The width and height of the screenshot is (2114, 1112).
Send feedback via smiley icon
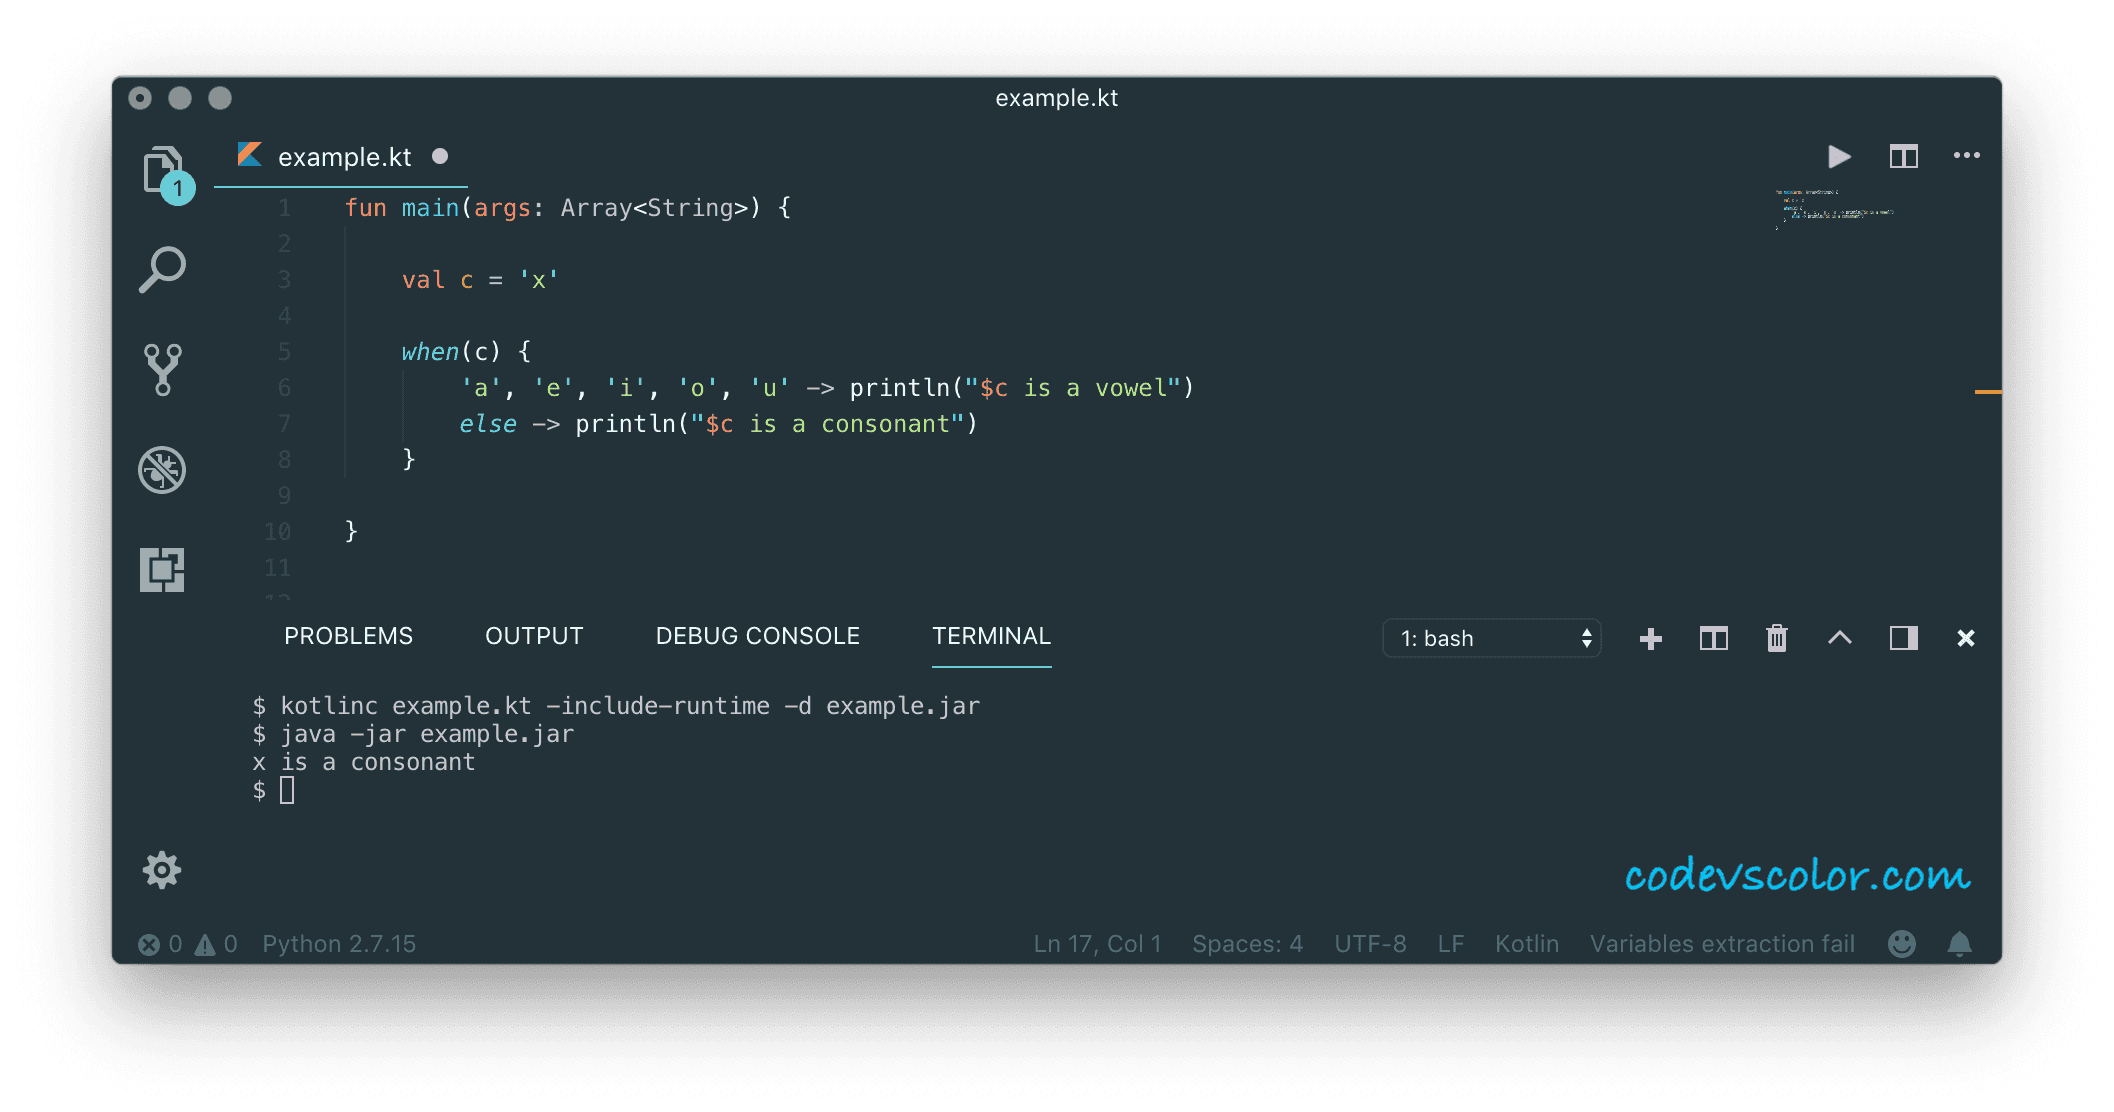(1902, 944)
